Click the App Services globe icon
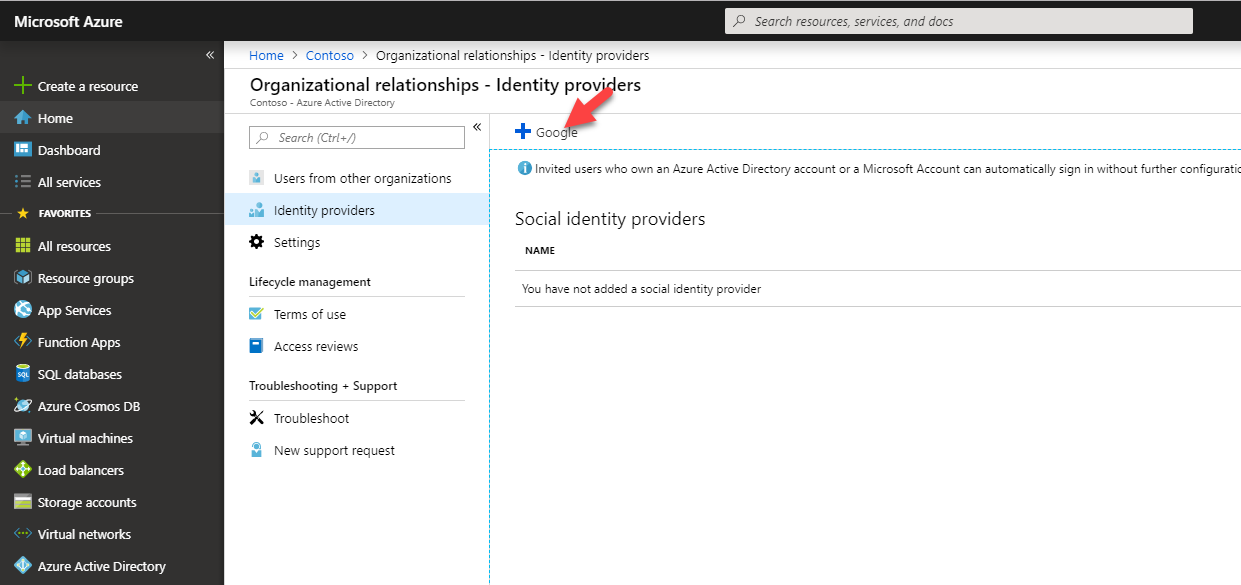Viewport: 1241px width, 585px height. (22, 310)
